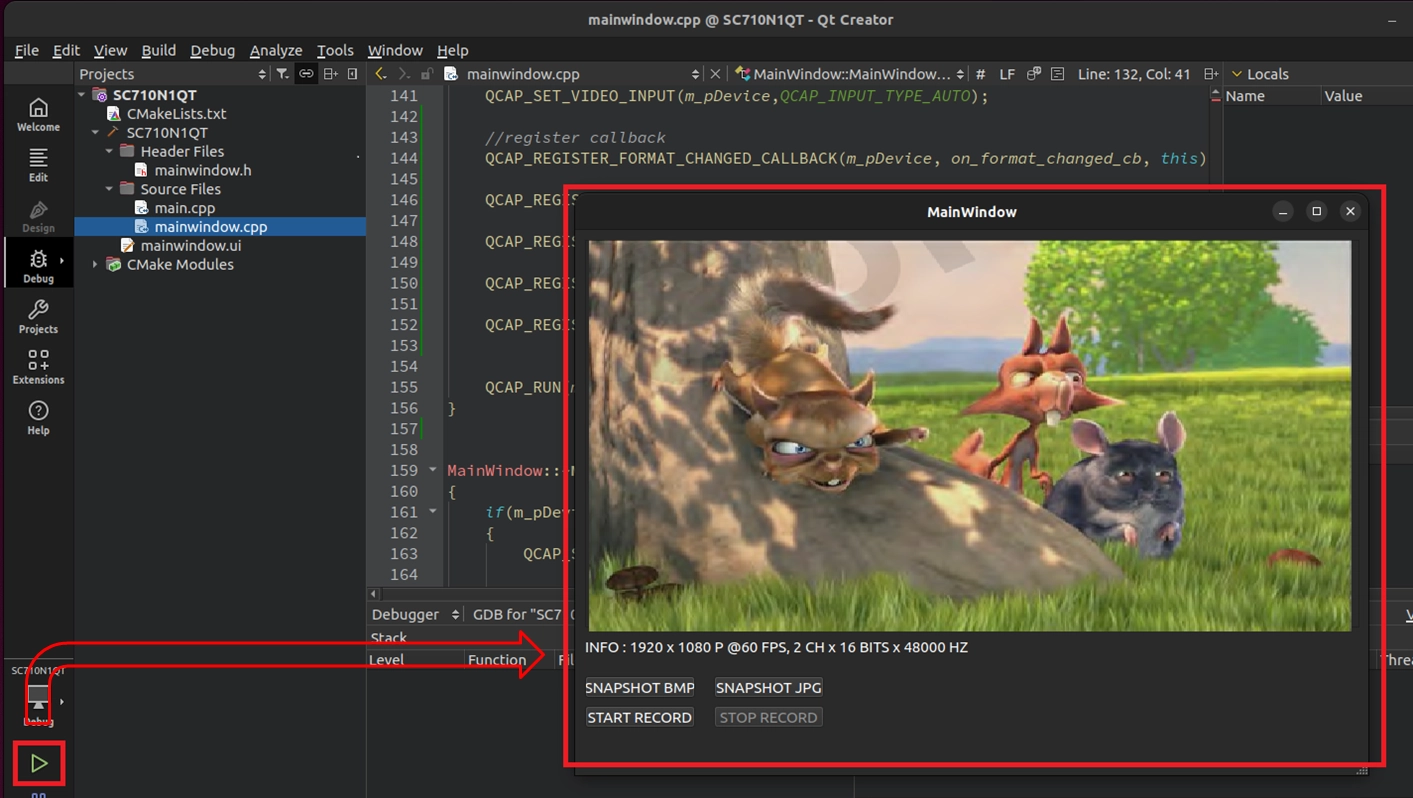1413x798 pixels.
Task: Click the green Run play button
Action: pos(39,763)
